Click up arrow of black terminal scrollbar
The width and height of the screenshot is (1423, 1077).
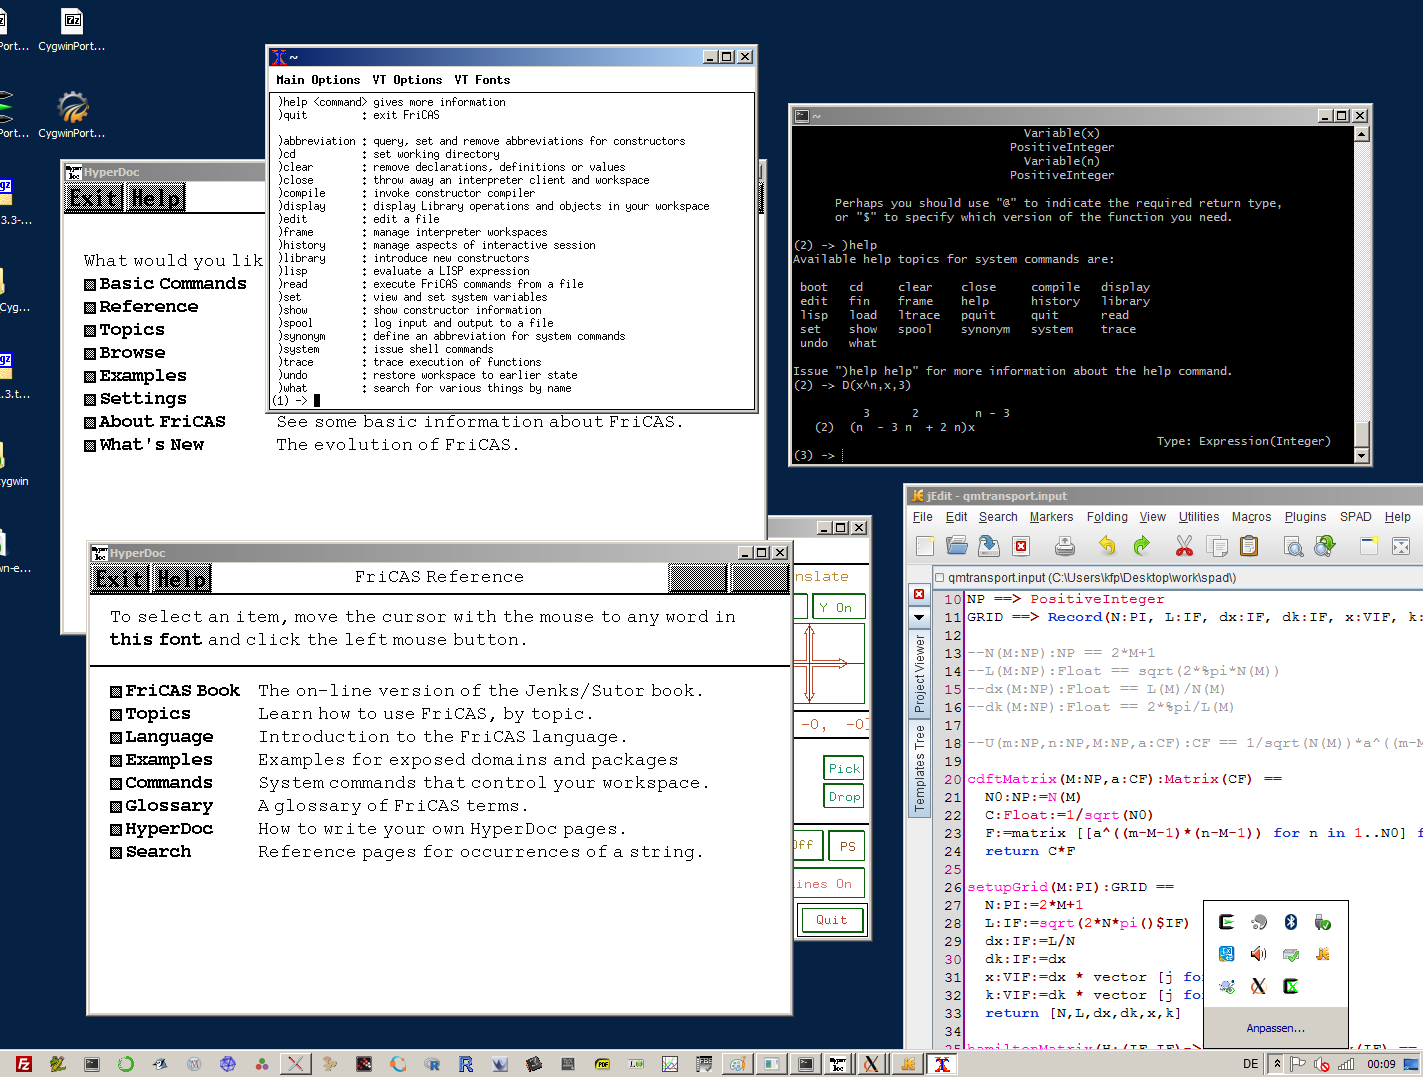1360,132
